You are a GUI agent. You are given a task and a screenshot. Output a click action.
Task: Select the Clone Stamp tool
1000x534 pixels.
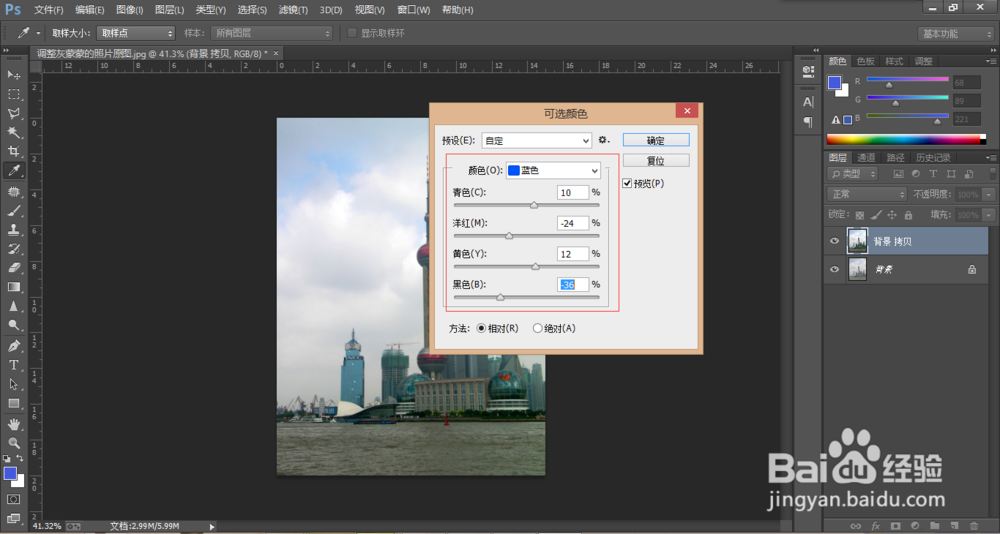(13, 230)
